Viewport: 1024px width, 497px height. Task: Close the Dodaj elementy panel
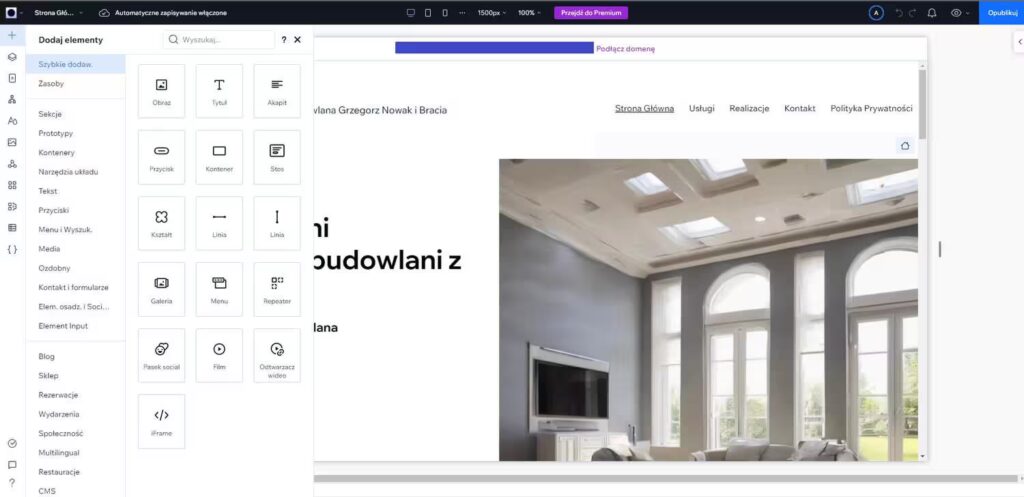point(297,40)
